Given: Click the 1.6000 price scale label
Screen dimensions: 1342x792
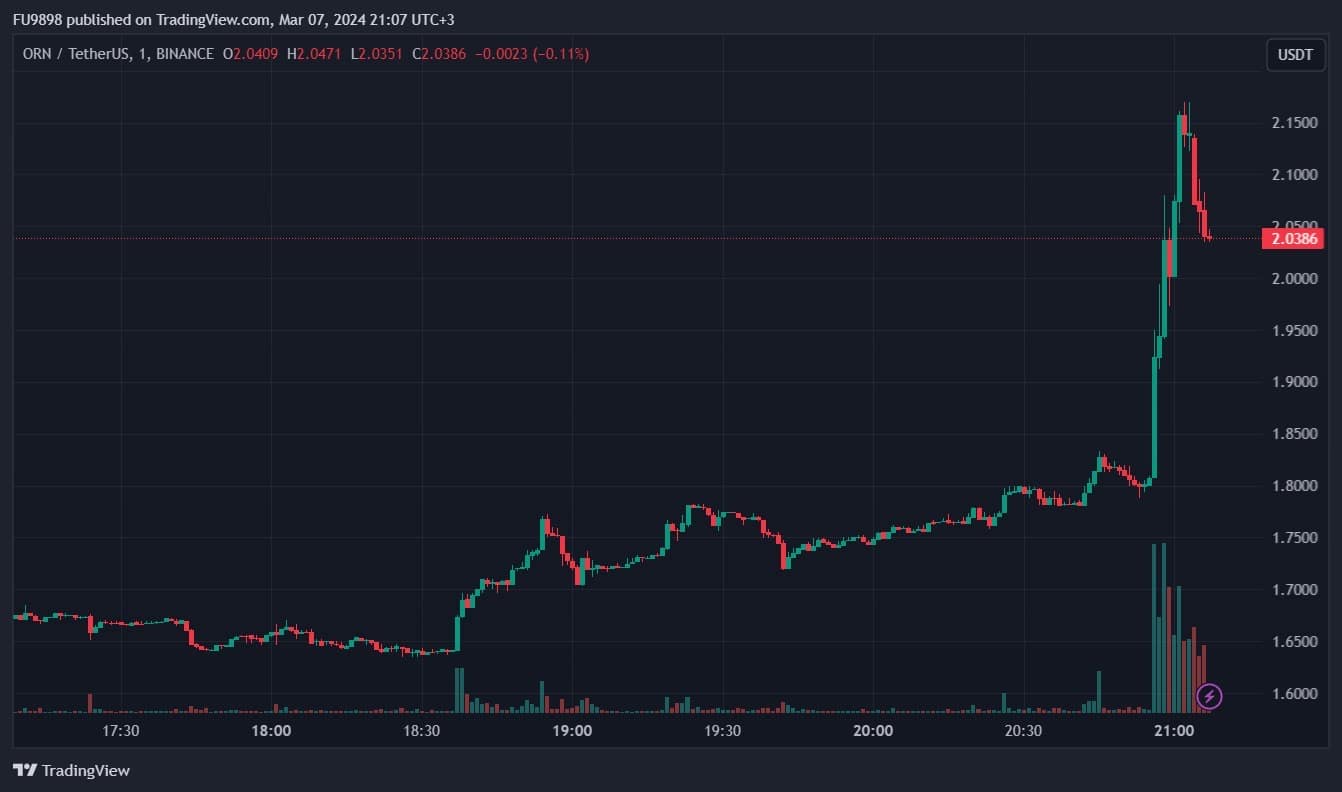Looking at the screenshot, I should click(x=1295, y=694).
